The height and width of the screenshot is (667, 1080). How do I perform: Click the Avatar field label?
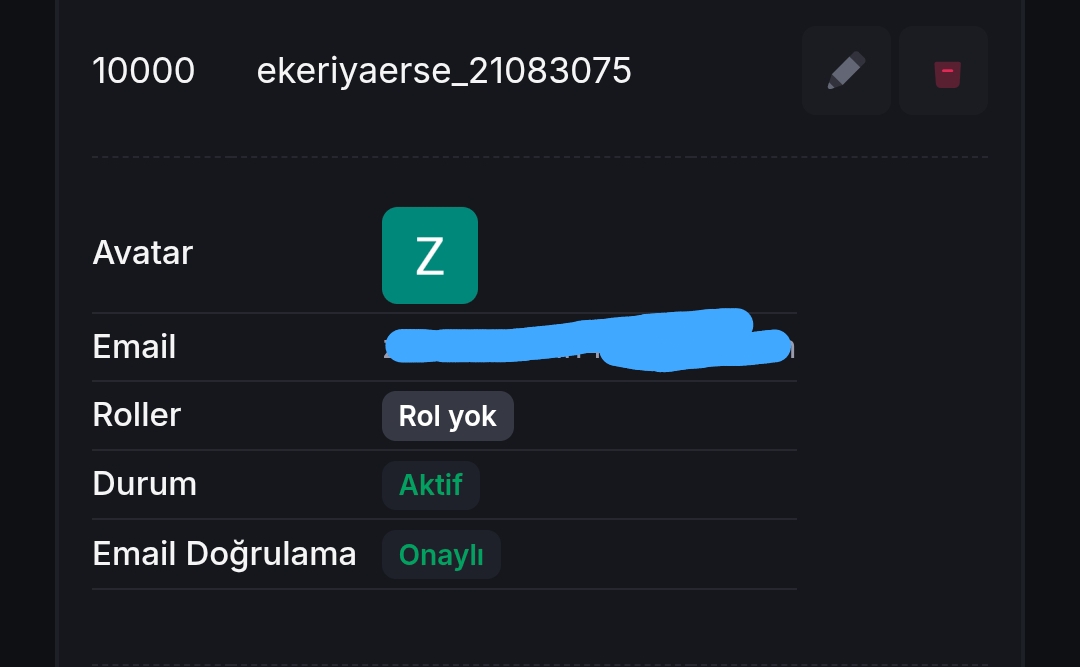point(143,253)
